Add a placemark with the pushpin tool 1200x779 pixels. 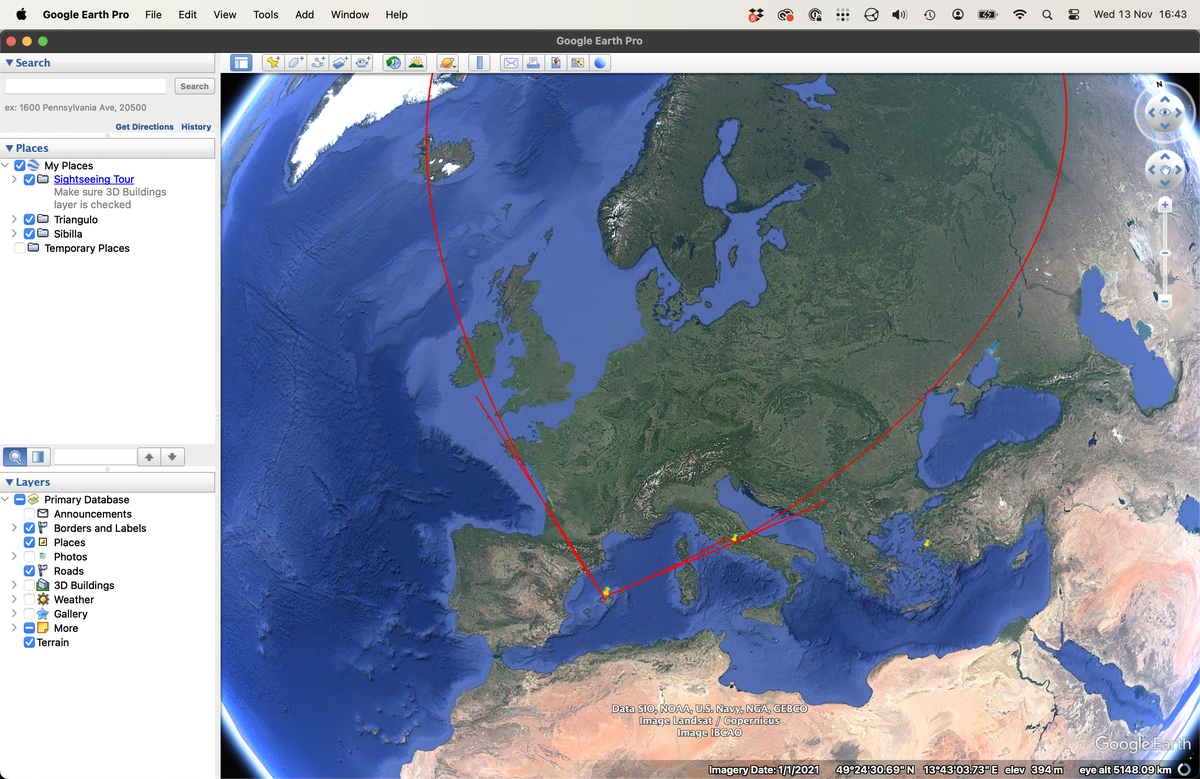pyautogui.click(x=272, y=63)
